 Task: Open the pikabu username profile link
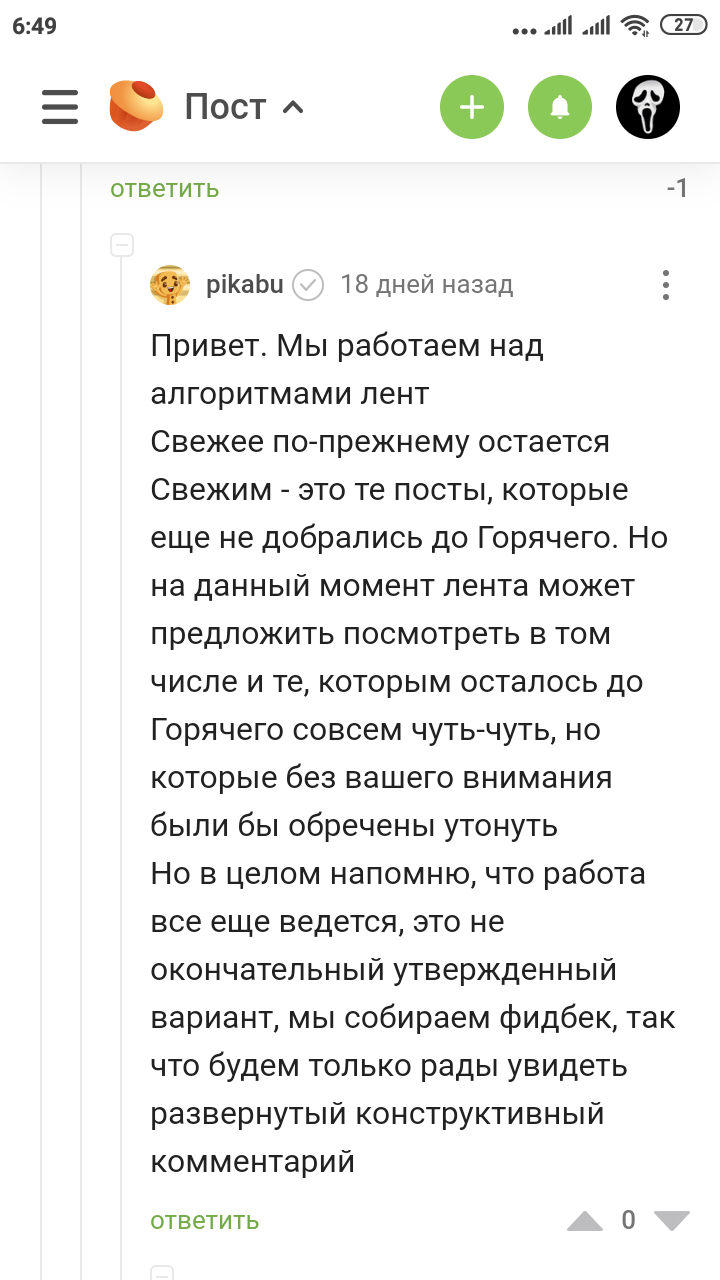coord(244,285)
